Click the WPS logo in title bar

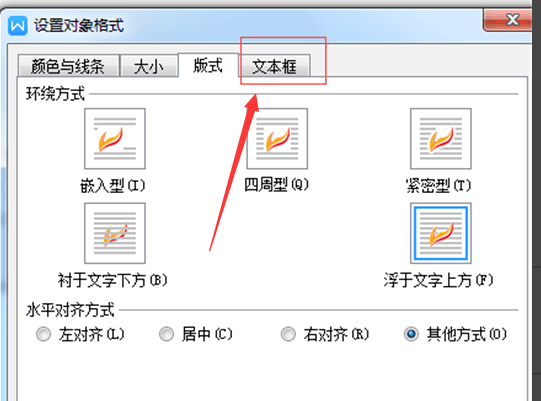17,26
